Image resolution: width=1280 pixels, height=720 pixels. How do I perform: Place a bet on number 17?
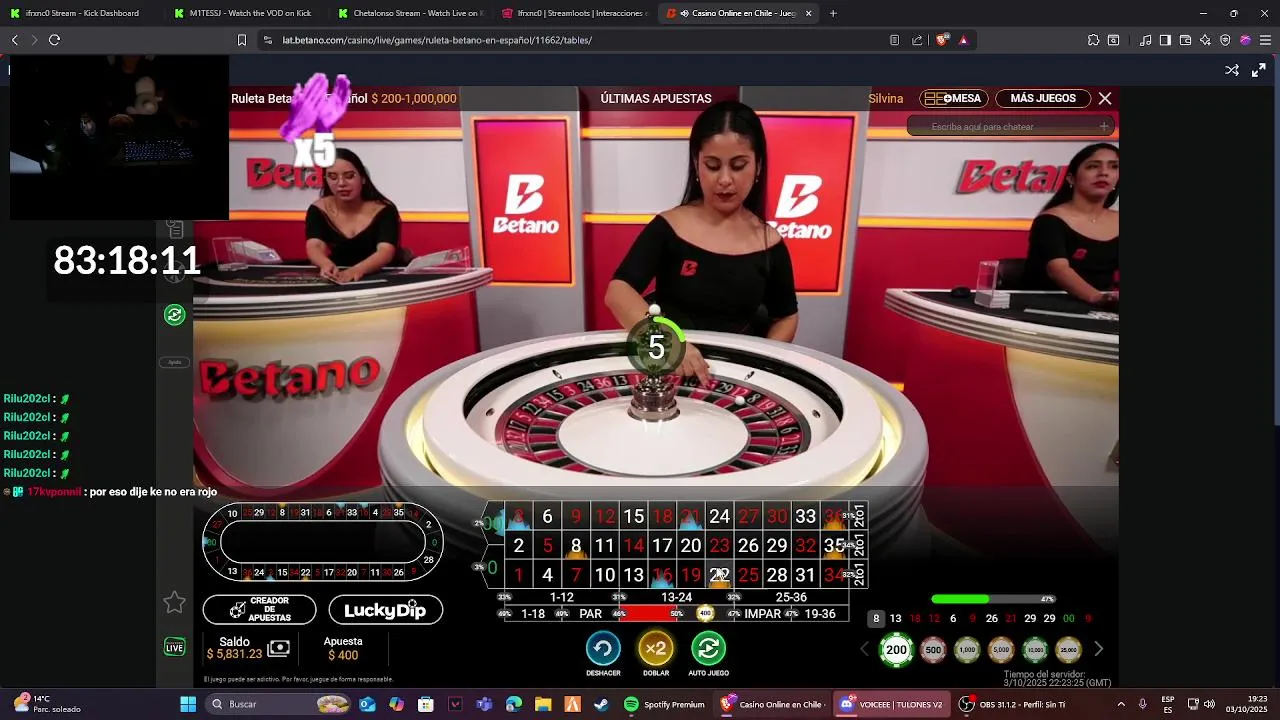click(x=662, y=546)
